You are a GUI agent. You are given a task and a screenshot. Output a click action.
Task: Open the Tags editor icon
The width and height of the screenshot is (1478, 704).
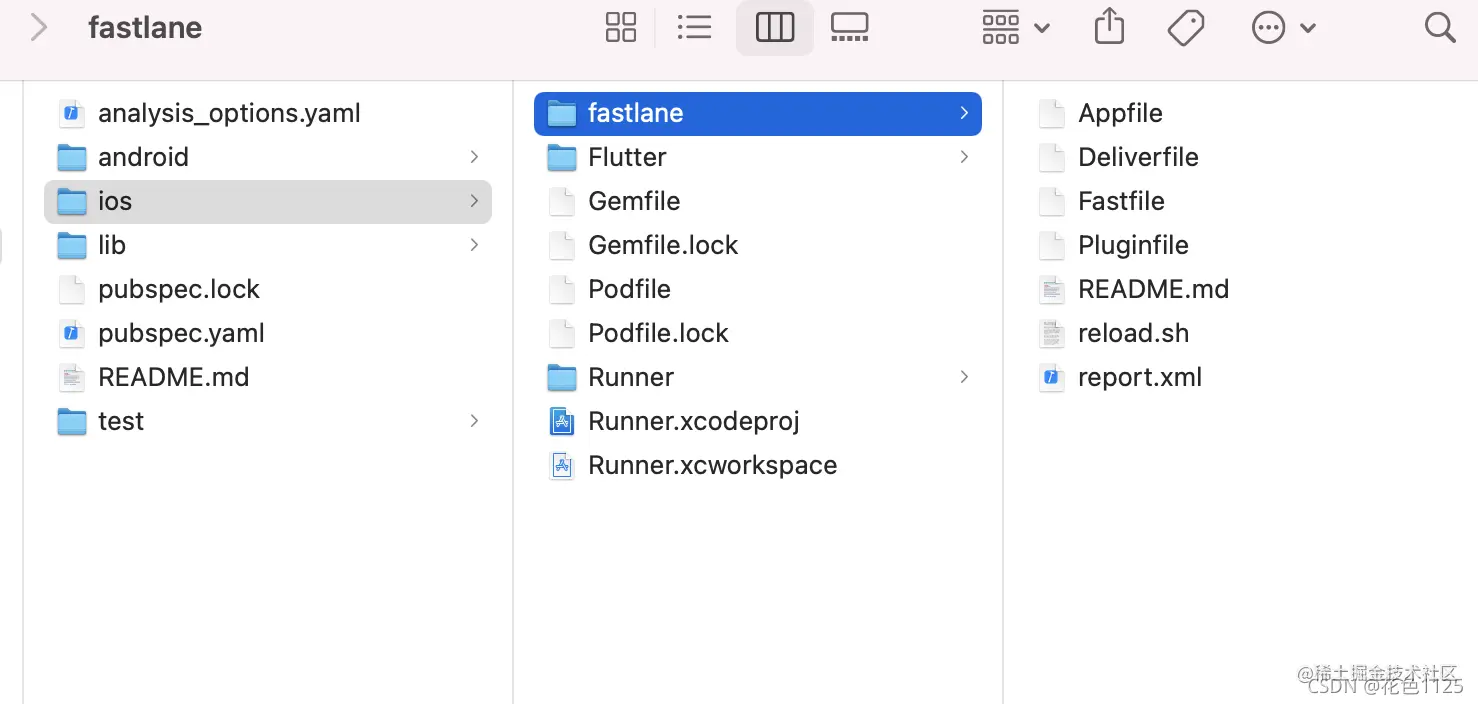tap(1186, 27)
